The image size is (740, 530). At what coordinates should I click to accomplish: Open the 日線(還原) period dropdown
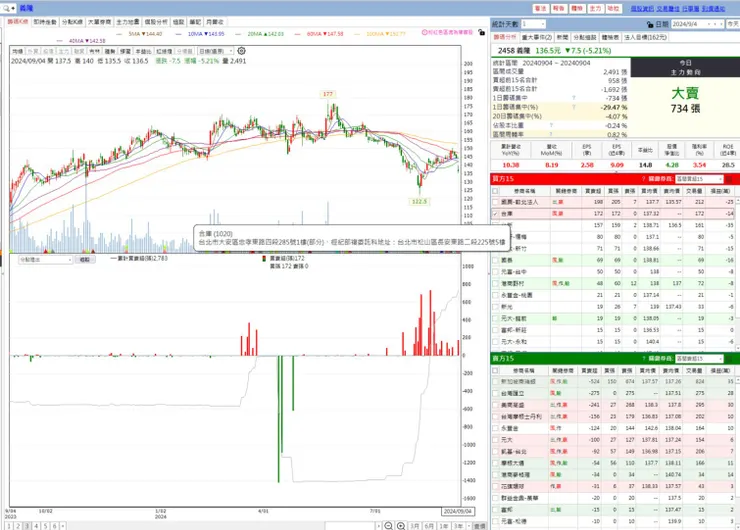(215, 51)
